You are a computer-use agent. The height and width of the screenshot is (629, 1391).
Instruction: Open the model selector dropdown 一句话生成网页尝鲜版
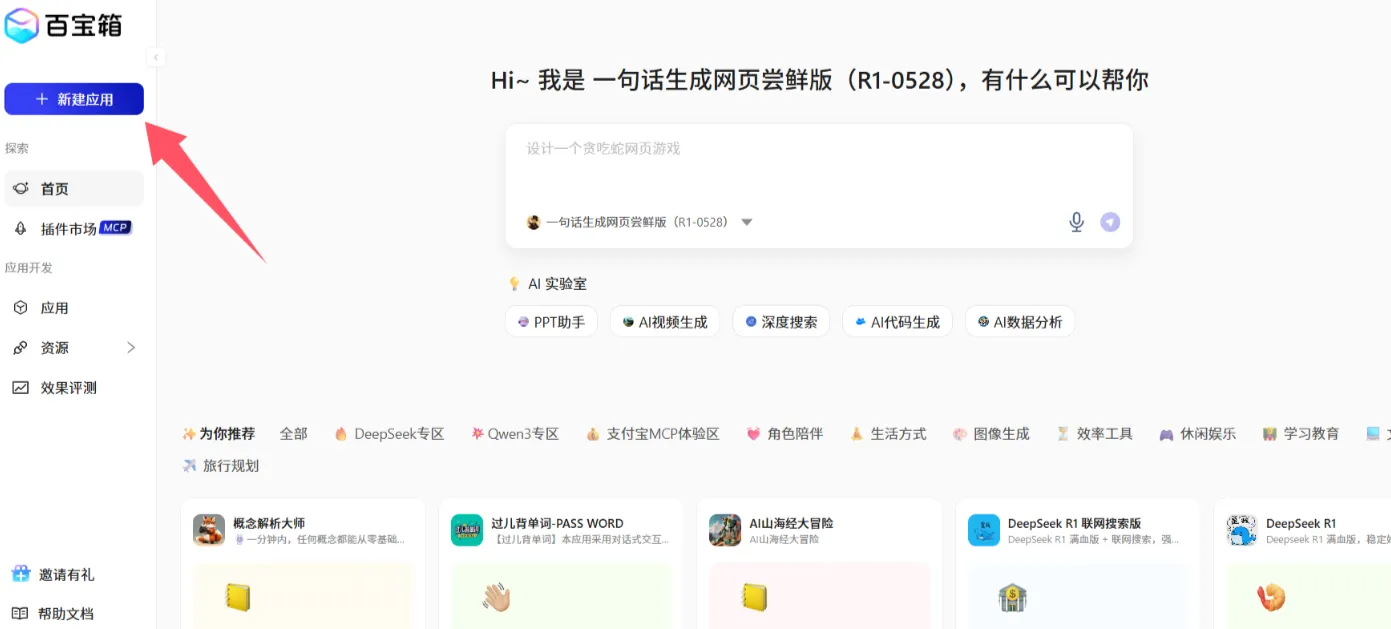[x=640, y=222]
